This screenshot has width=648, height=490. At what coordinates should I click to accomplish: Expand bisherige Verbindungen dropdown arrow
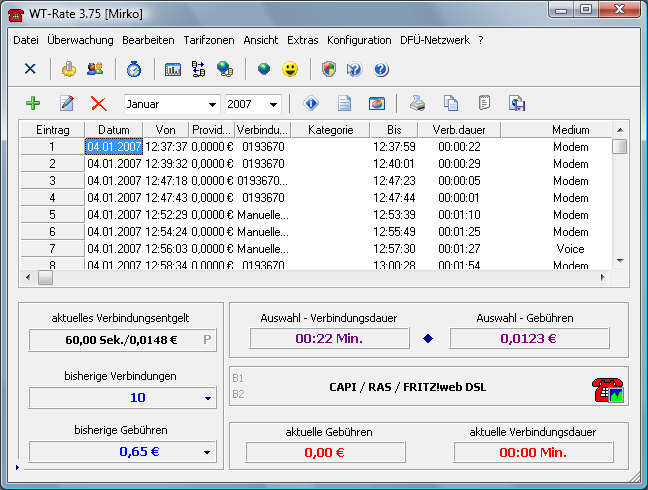pos(208,398)
